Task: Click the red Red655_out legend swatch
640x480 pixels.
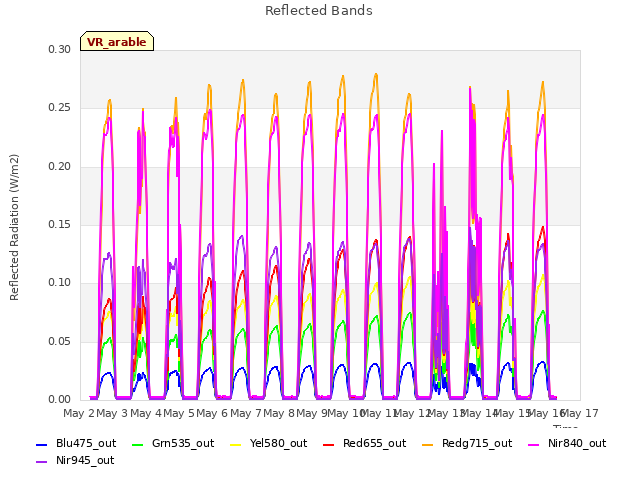Action: coord(329,445)
